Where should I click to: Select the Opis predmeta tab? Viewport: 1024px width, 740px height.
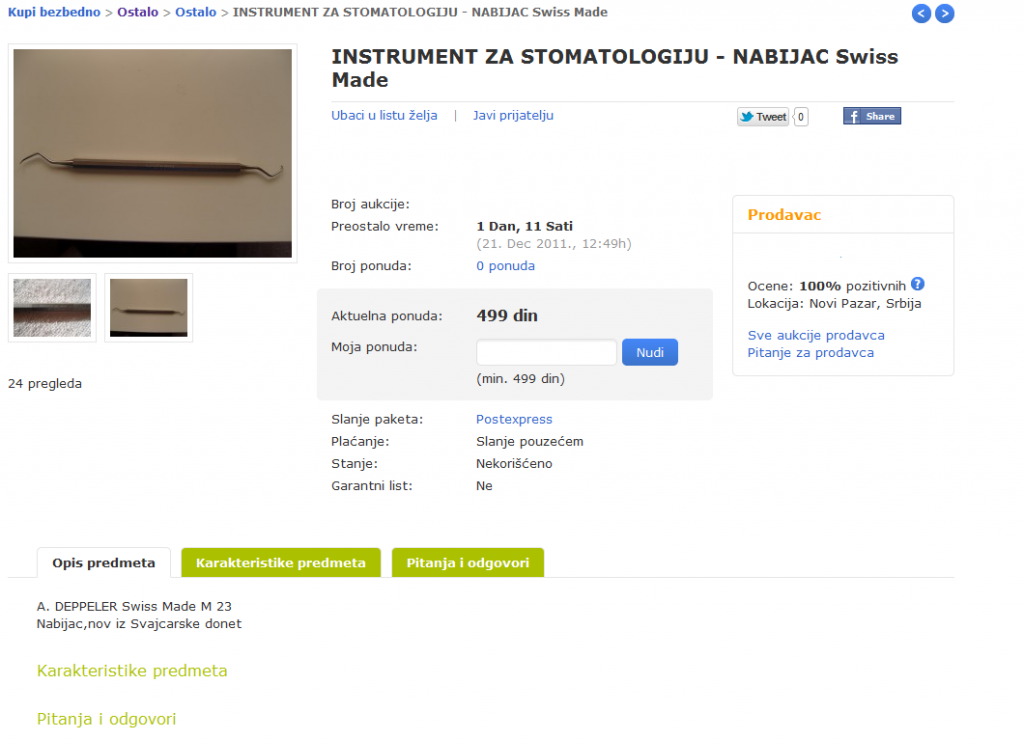tap(104, 562)
